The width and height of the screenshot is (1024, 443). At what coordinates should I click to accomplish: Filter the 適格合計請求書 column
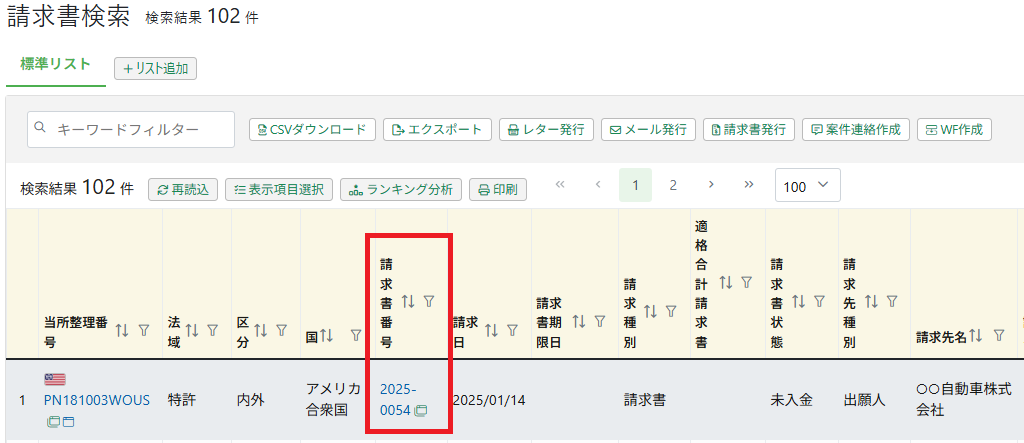746,282
